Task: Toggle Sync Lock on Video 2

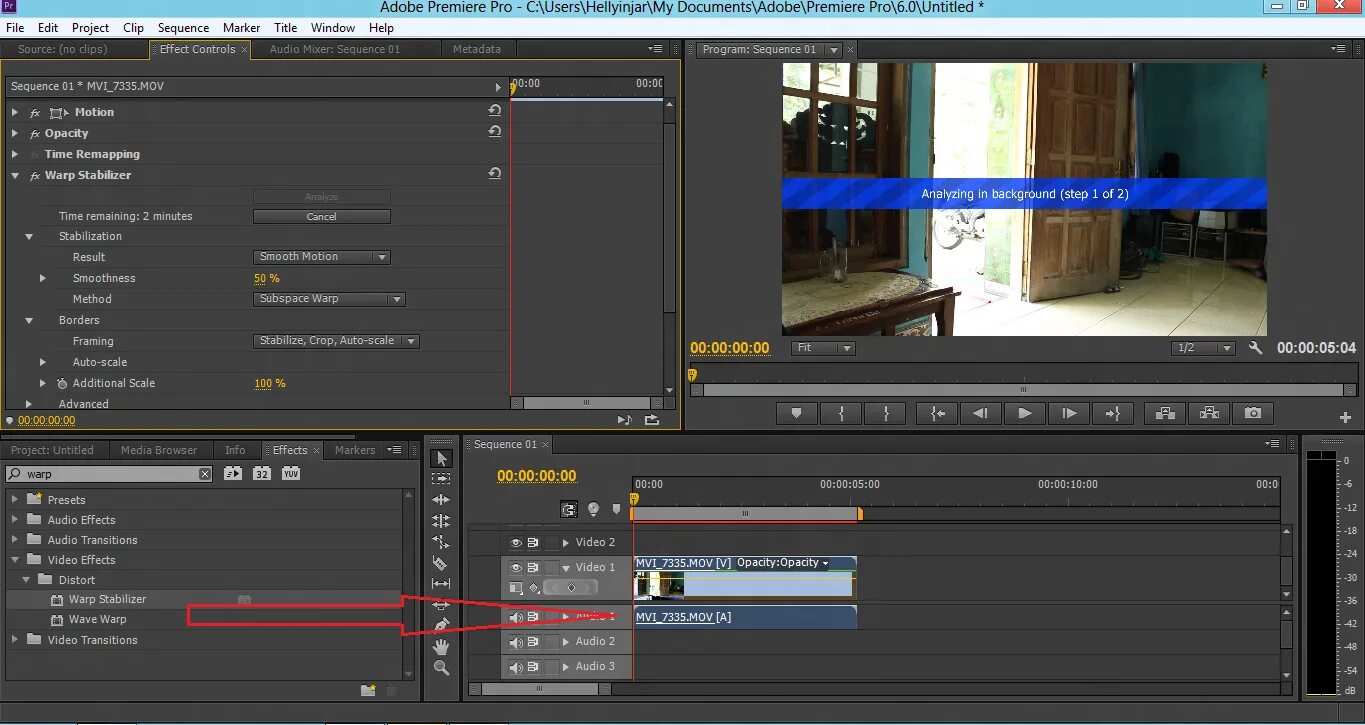Action: tap(534, 542)
